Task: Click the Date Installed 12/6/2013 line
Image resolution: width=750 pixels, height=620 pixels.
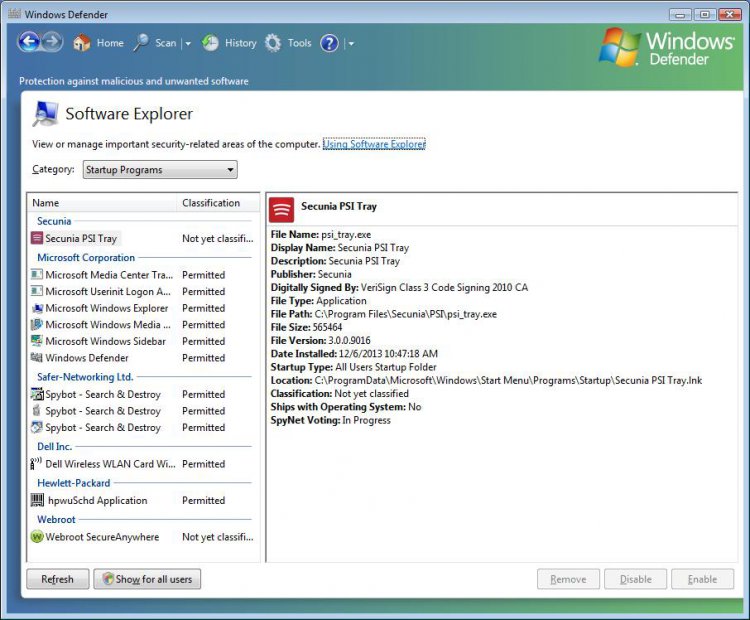Action: [x=354, y=354]
